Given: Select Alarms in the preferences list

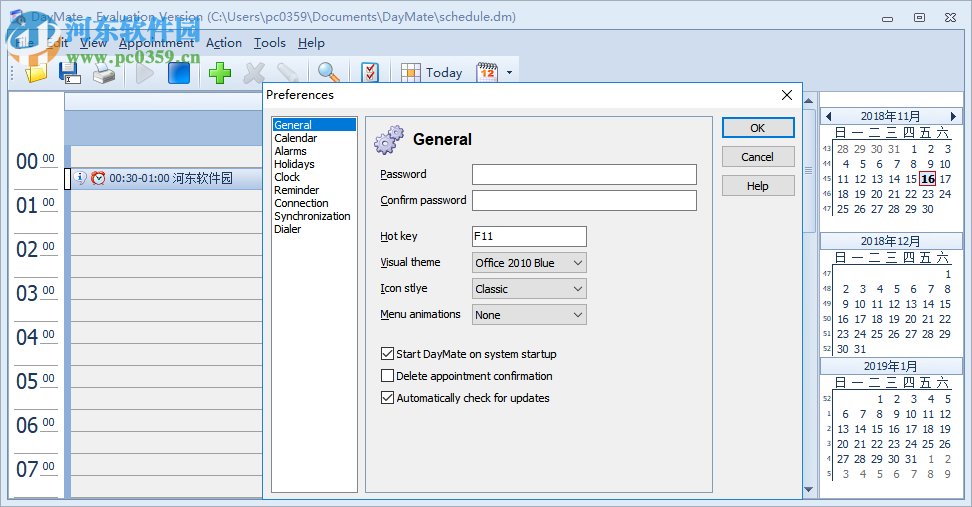Looking at the screenshot, I should (291, 151).
